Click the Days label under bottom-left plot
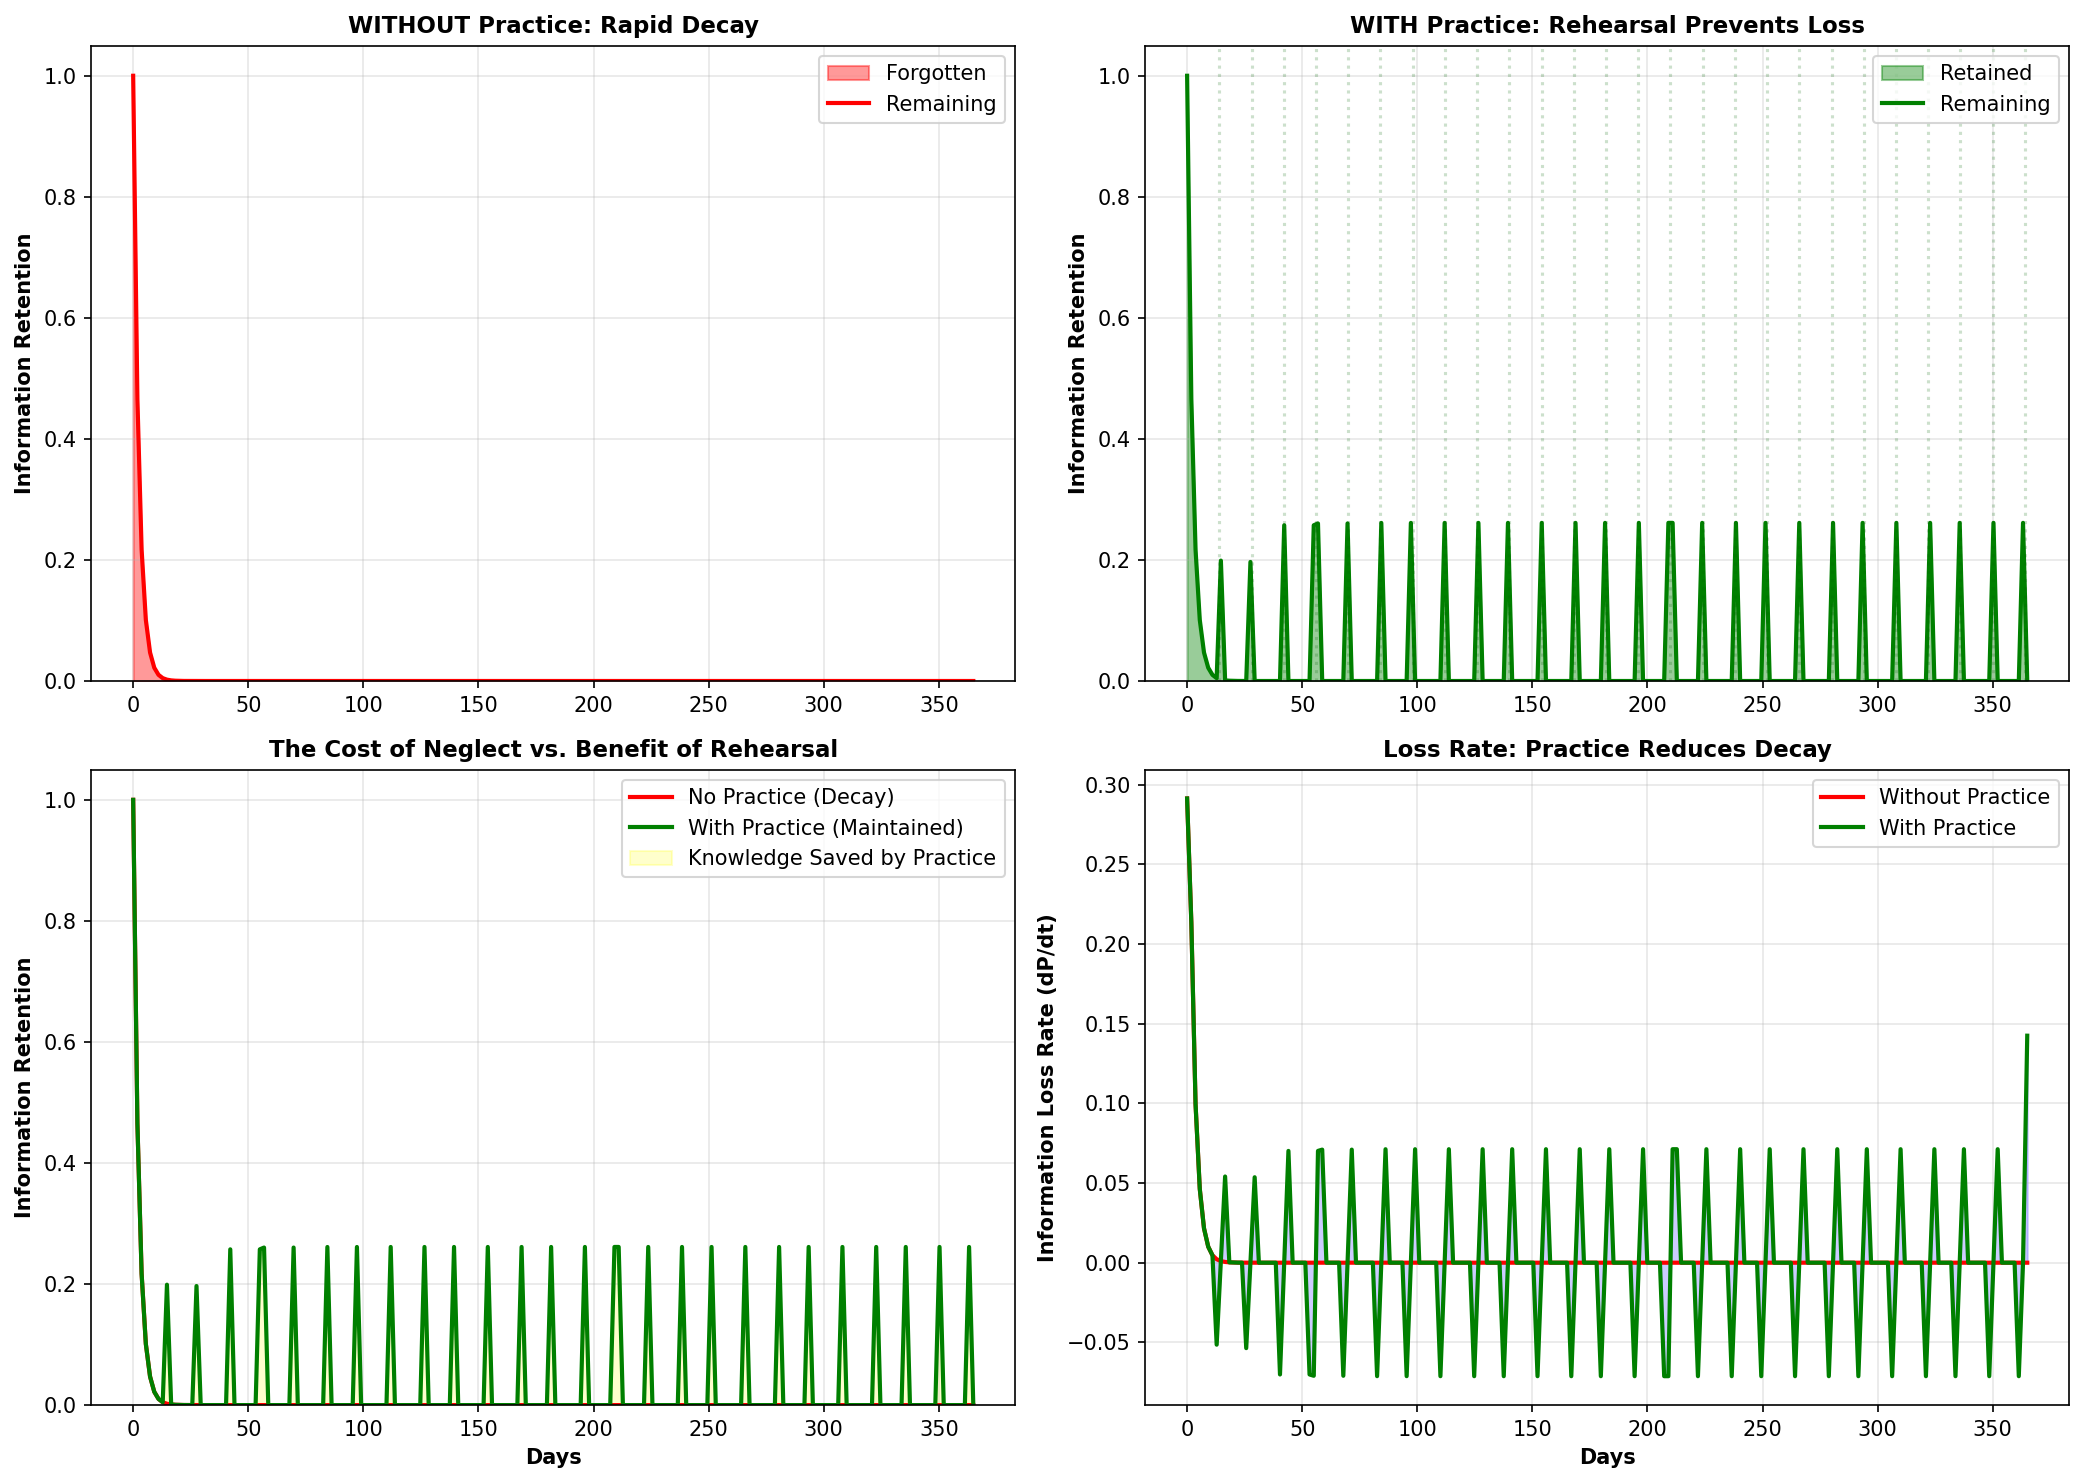 pos(553,1456)
